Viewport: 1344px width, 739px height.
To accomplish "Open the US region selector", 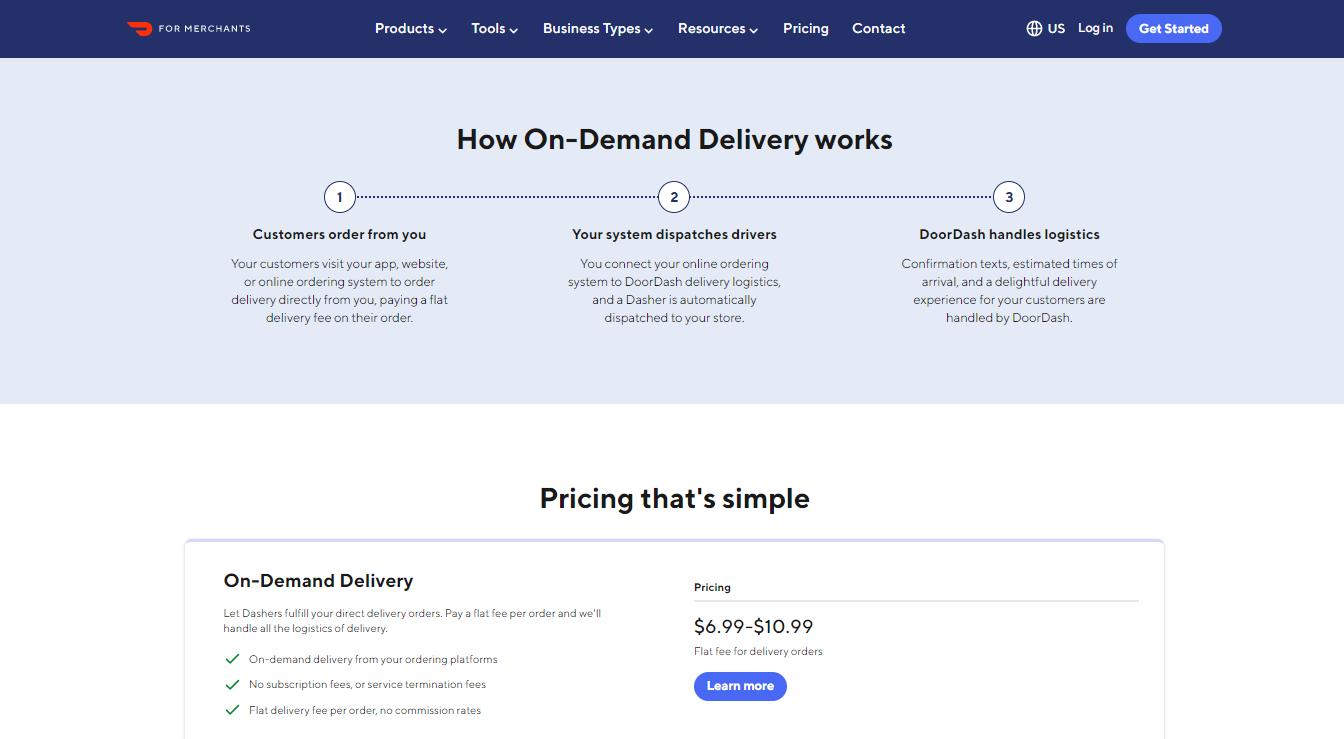I will coord(1046,29).
